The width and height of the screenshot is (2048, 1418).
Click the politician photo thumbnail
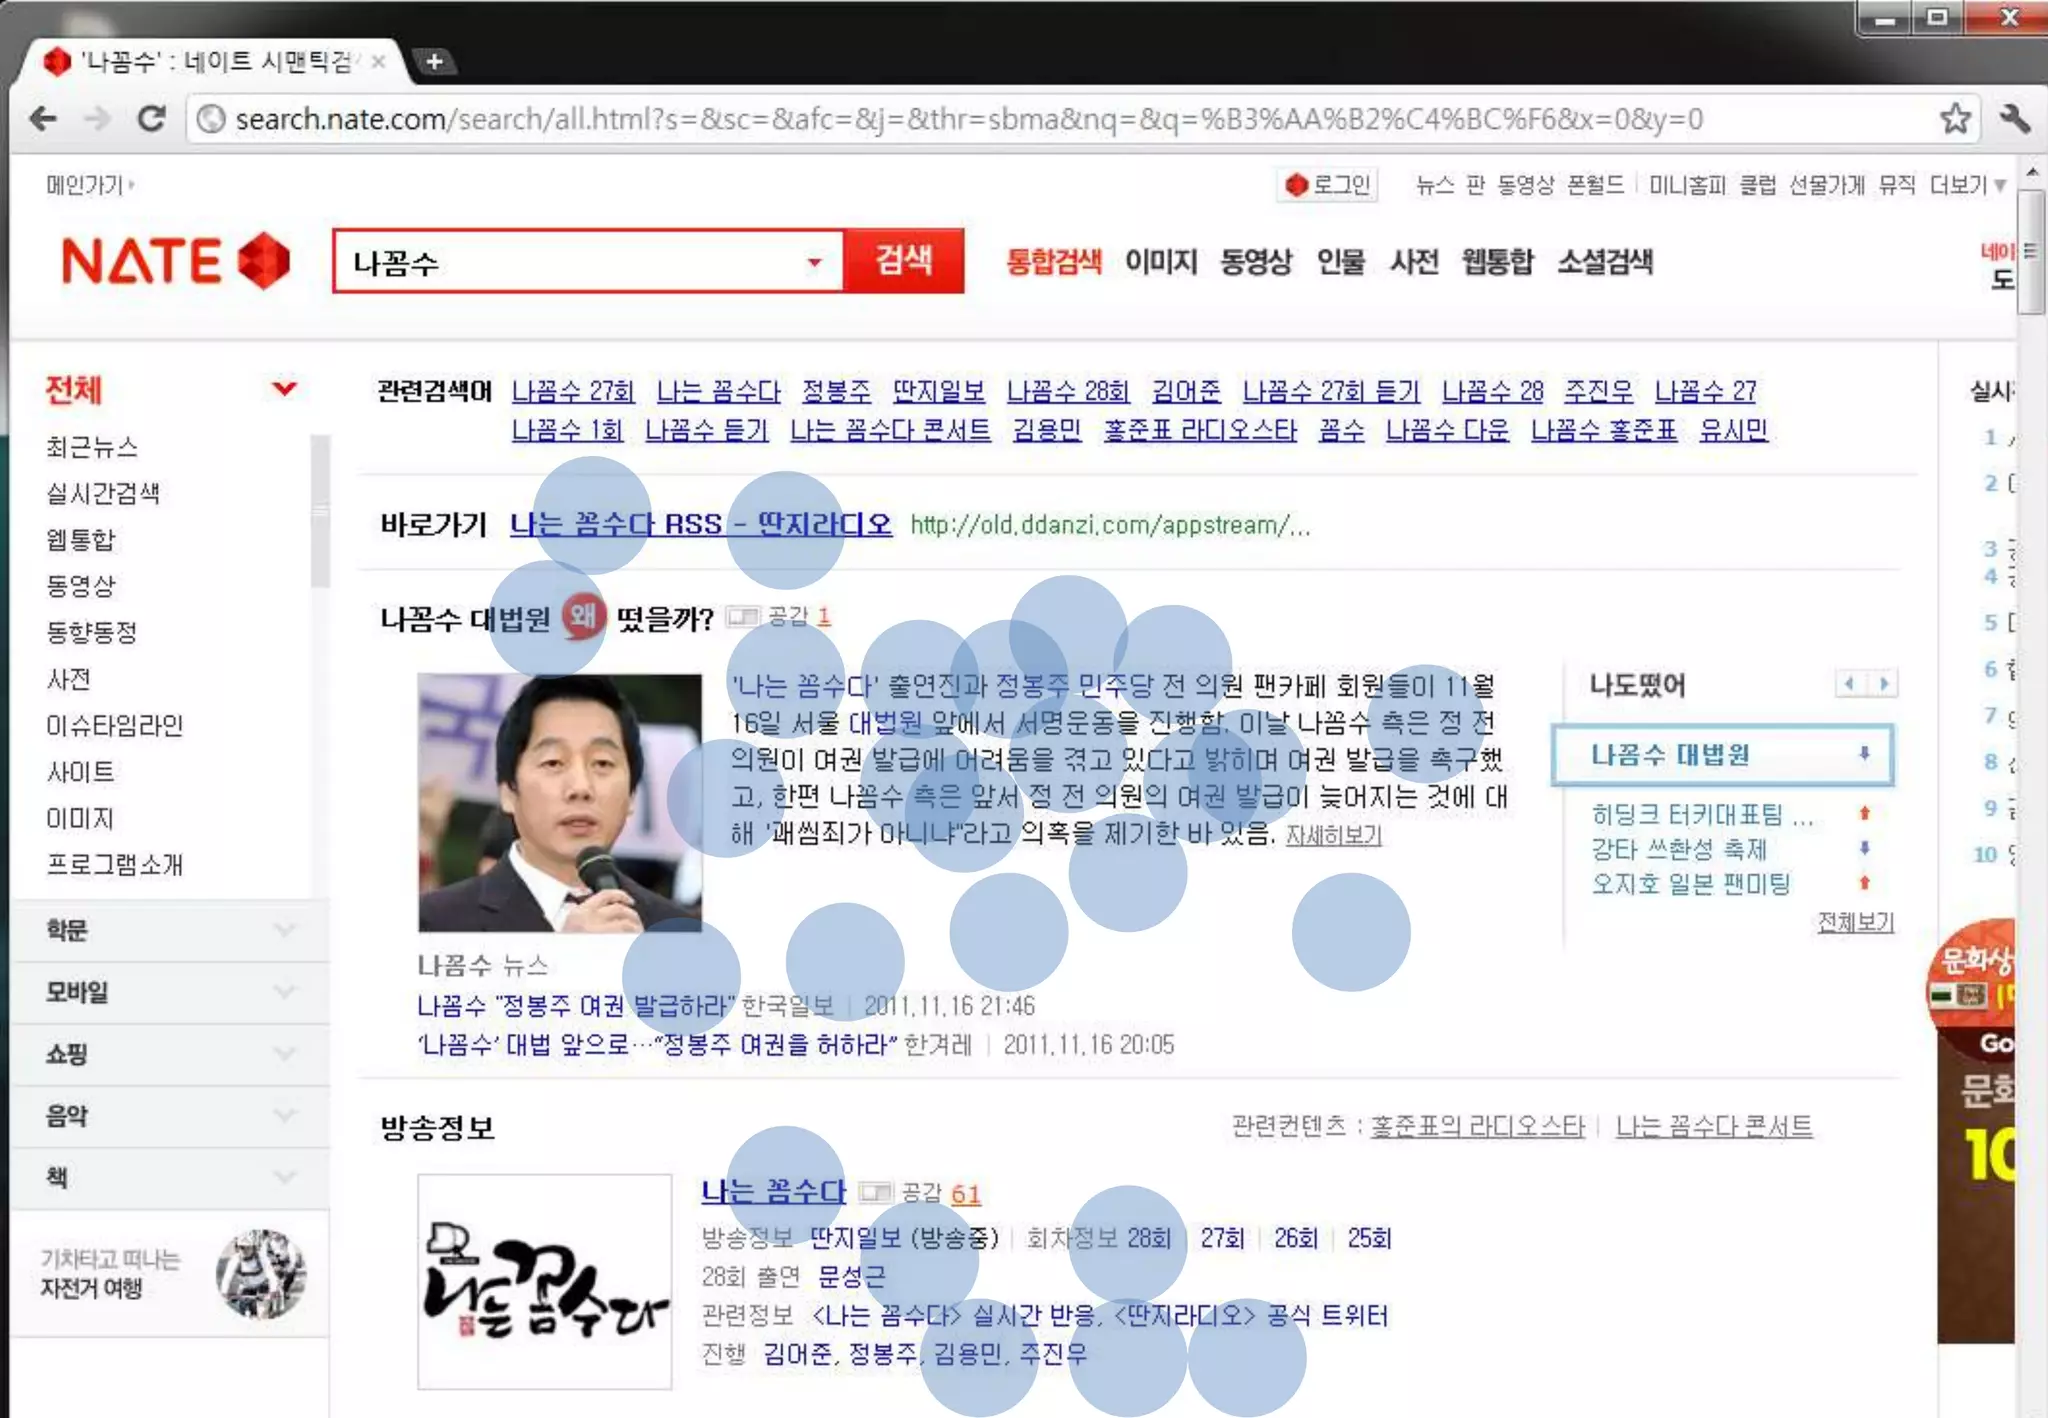559,802
